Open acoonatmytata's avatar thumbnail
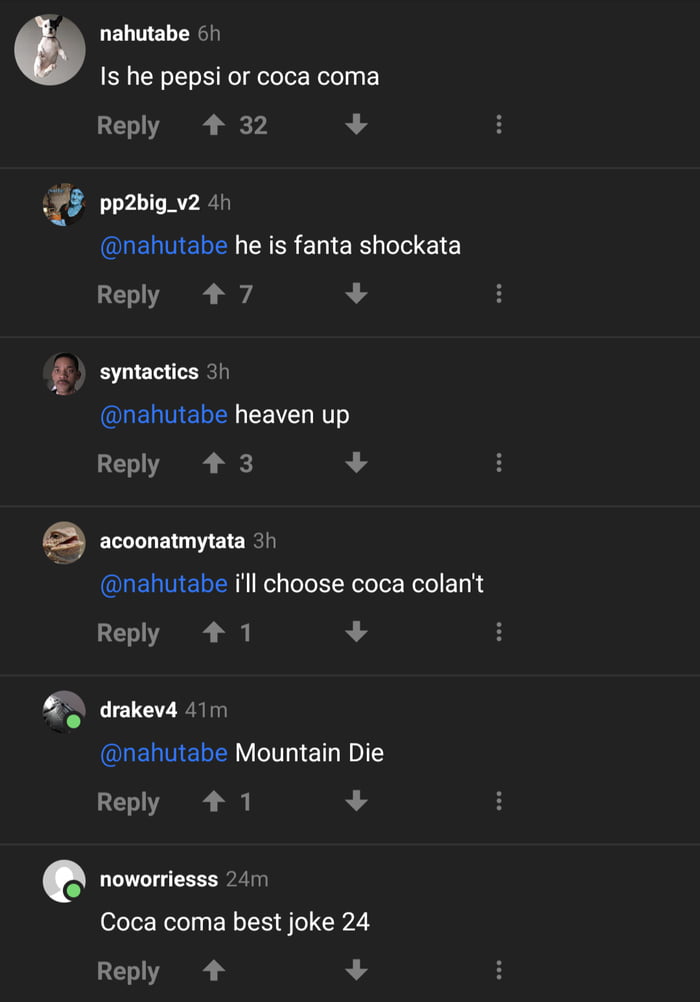 pyautogui.click(x=62, y=543)
